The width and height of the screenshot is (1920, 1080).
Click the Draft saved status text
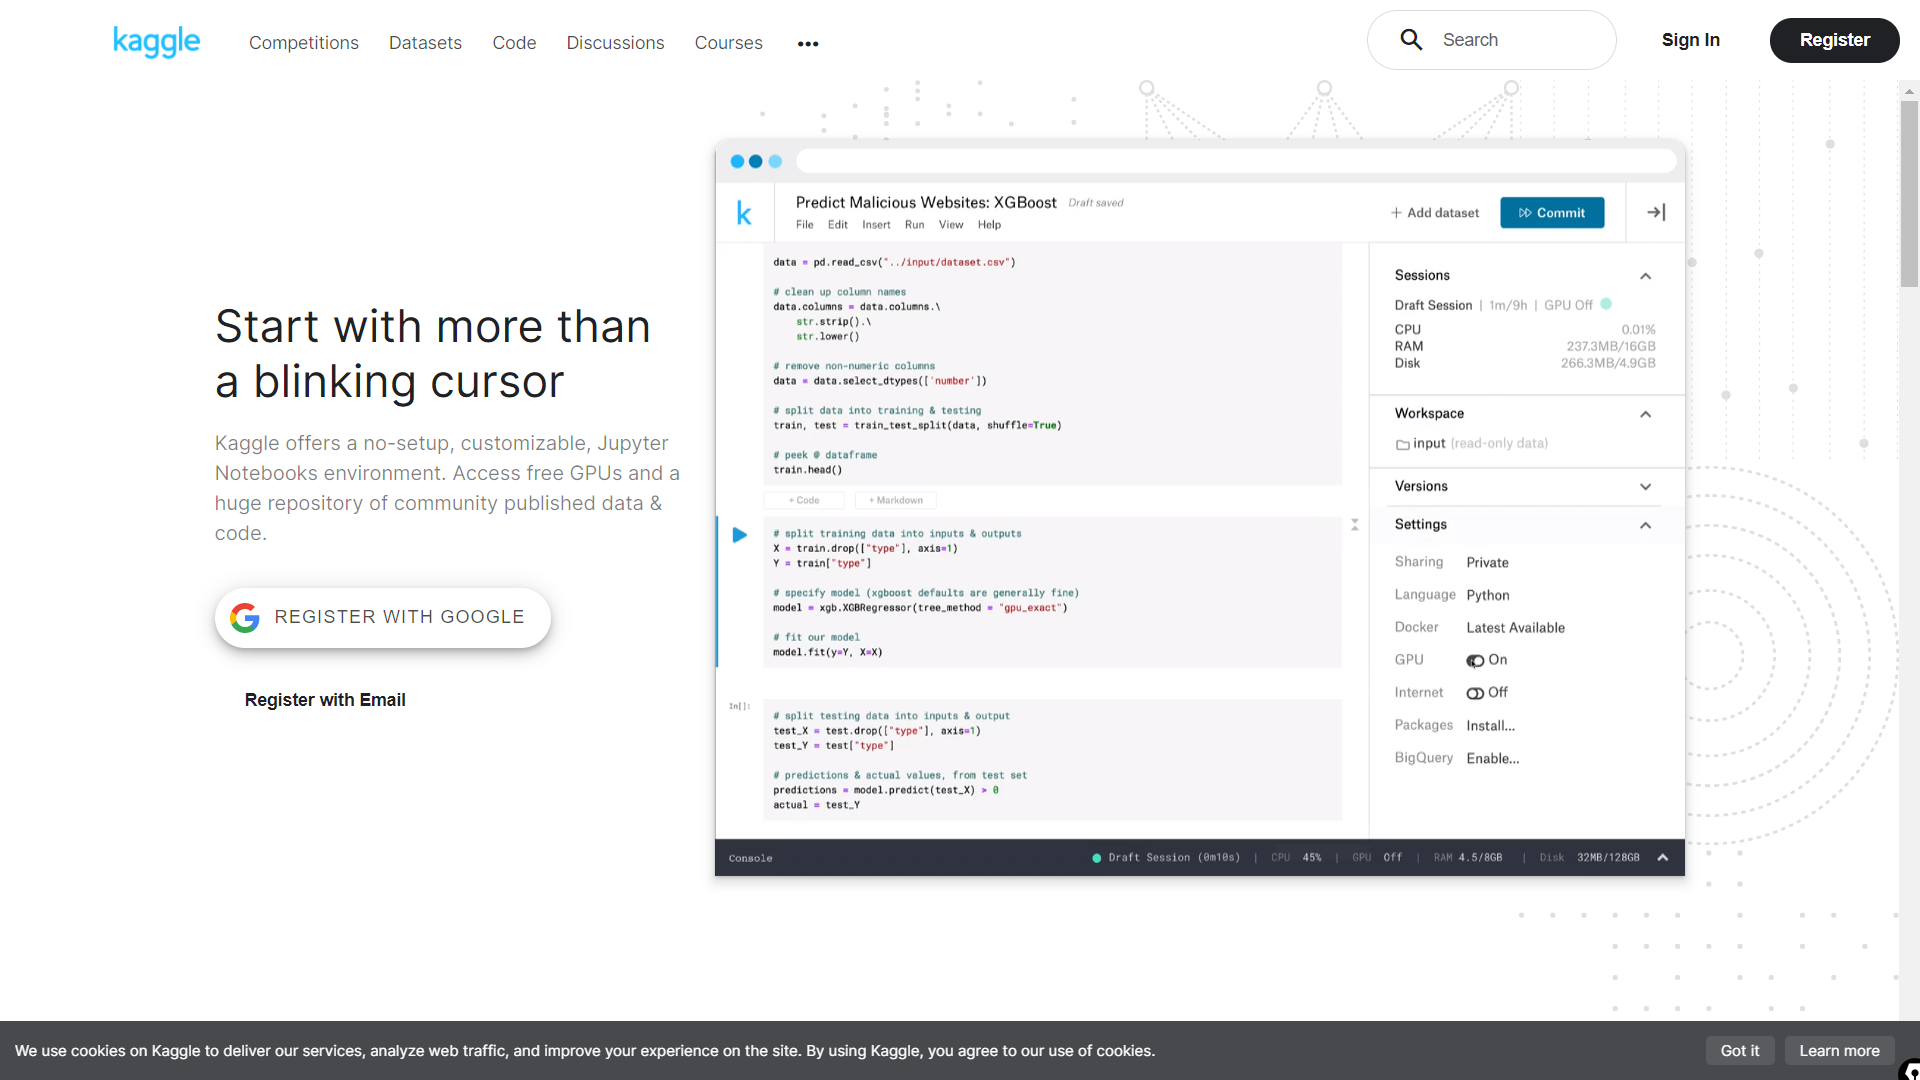pos(1096,203)
